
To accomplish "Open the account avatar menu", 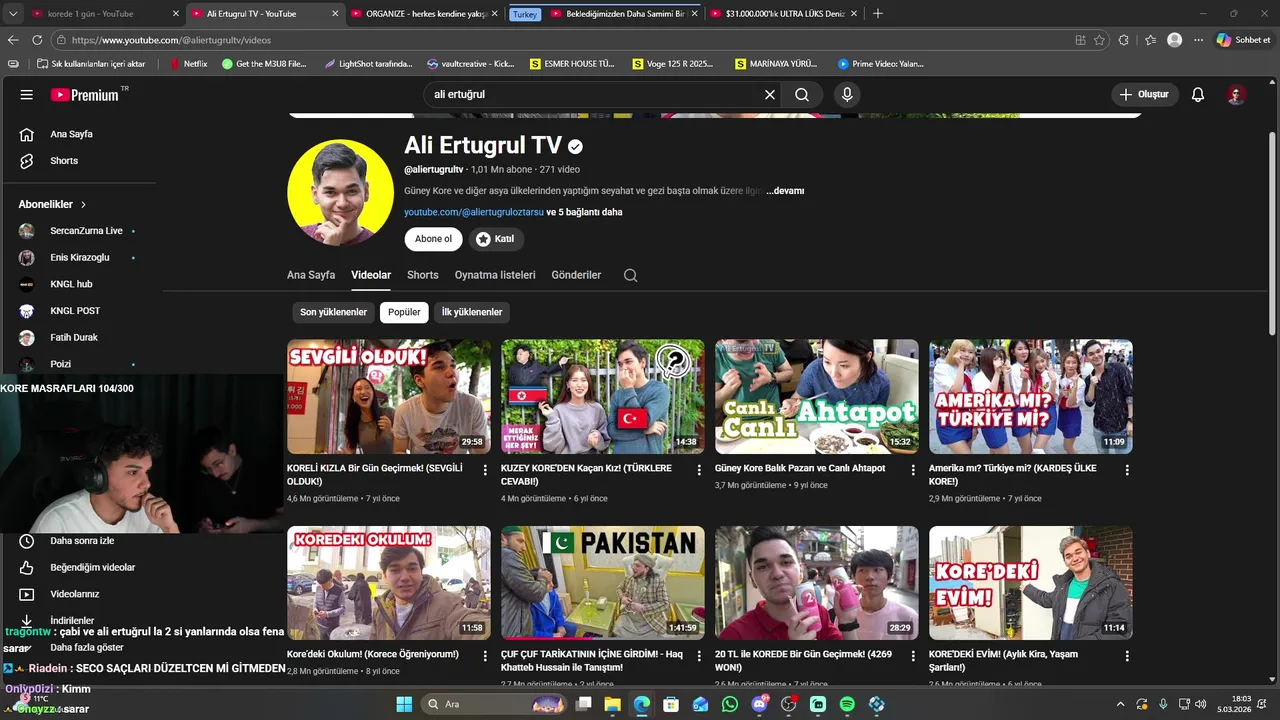I will point(1237,95).
